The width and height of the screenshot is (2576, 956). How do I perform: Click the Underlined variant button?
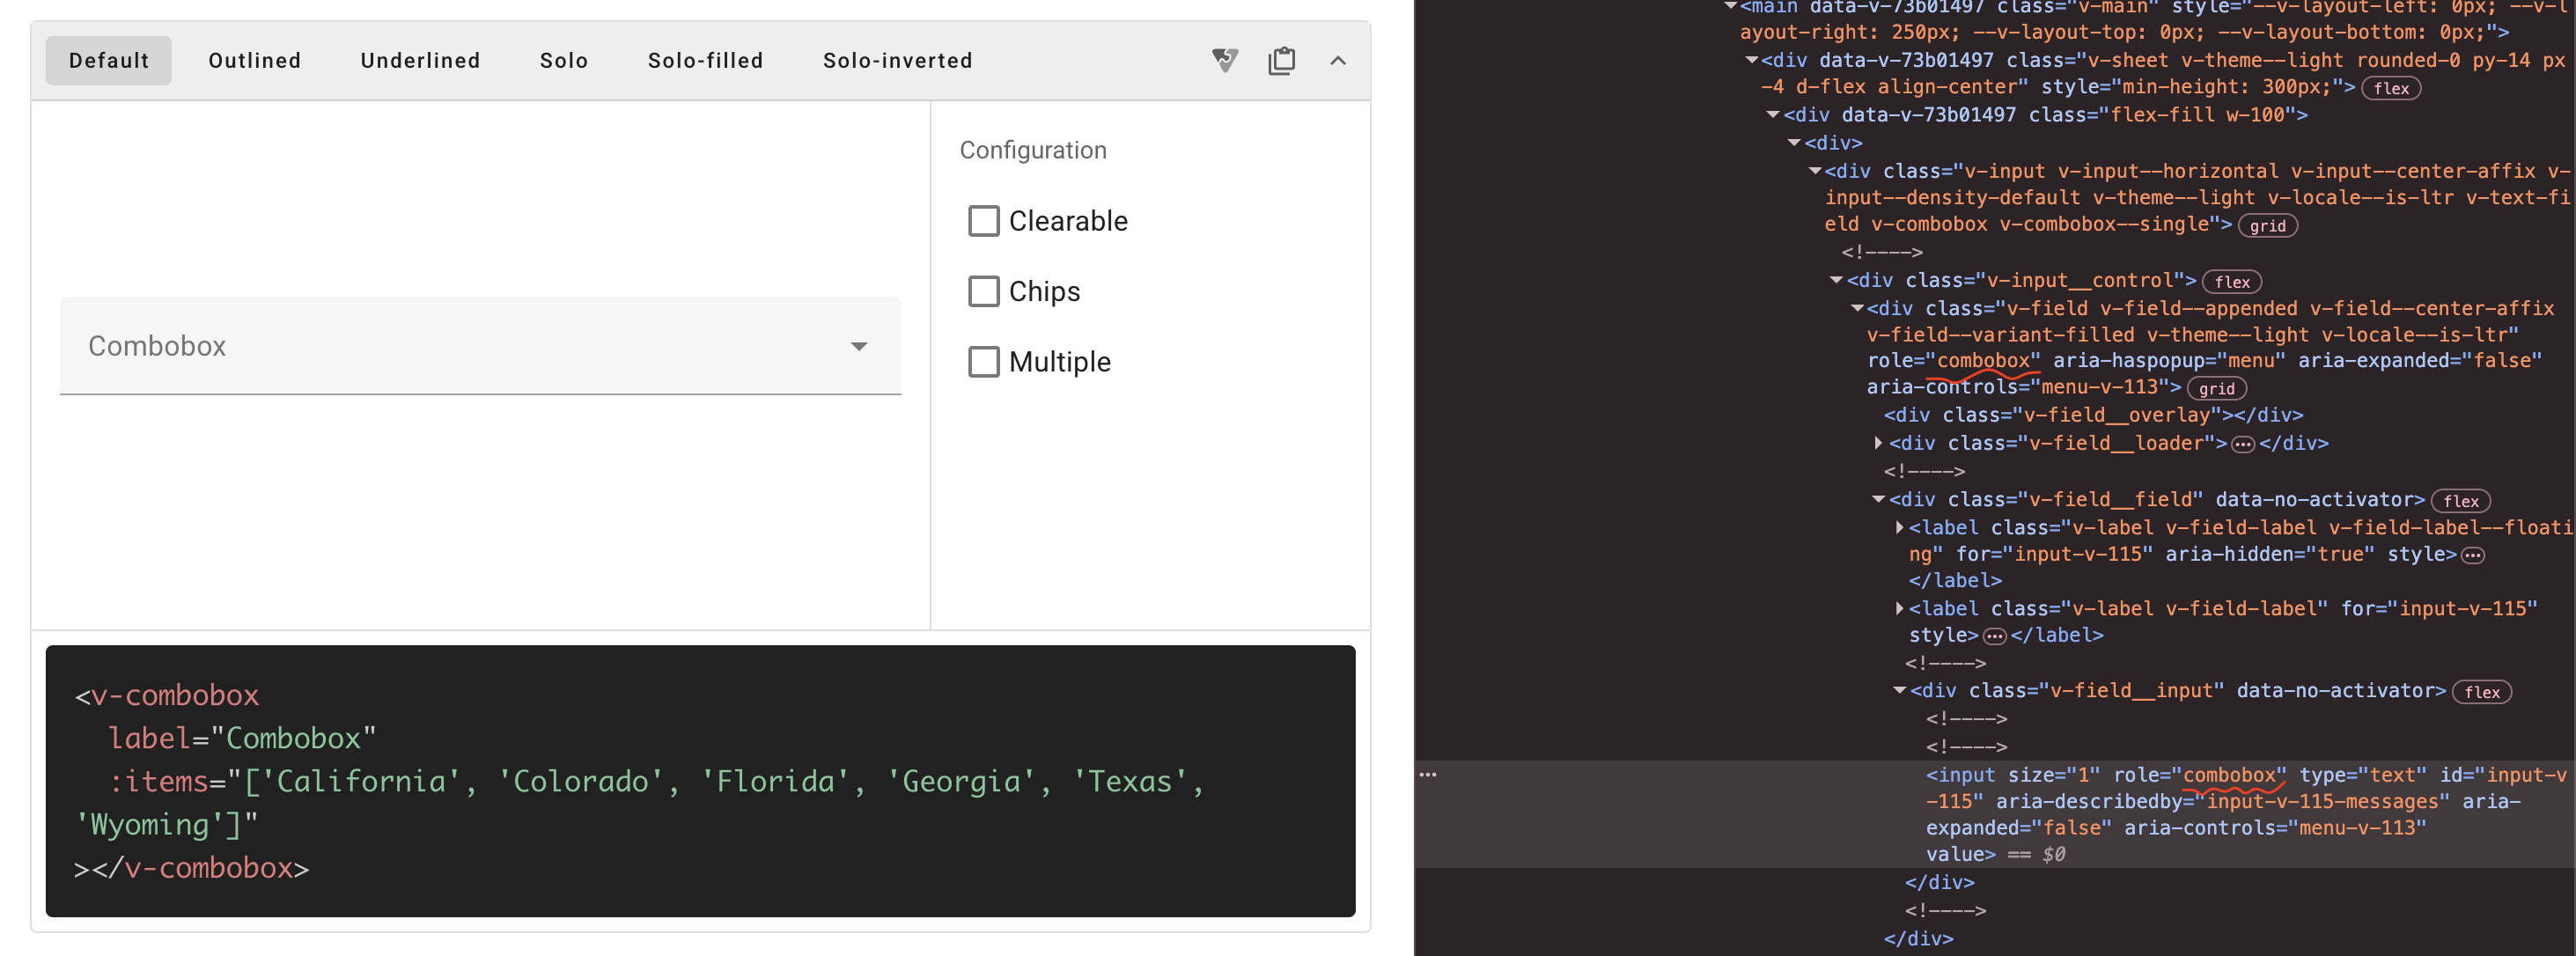[x=420, y=60]
